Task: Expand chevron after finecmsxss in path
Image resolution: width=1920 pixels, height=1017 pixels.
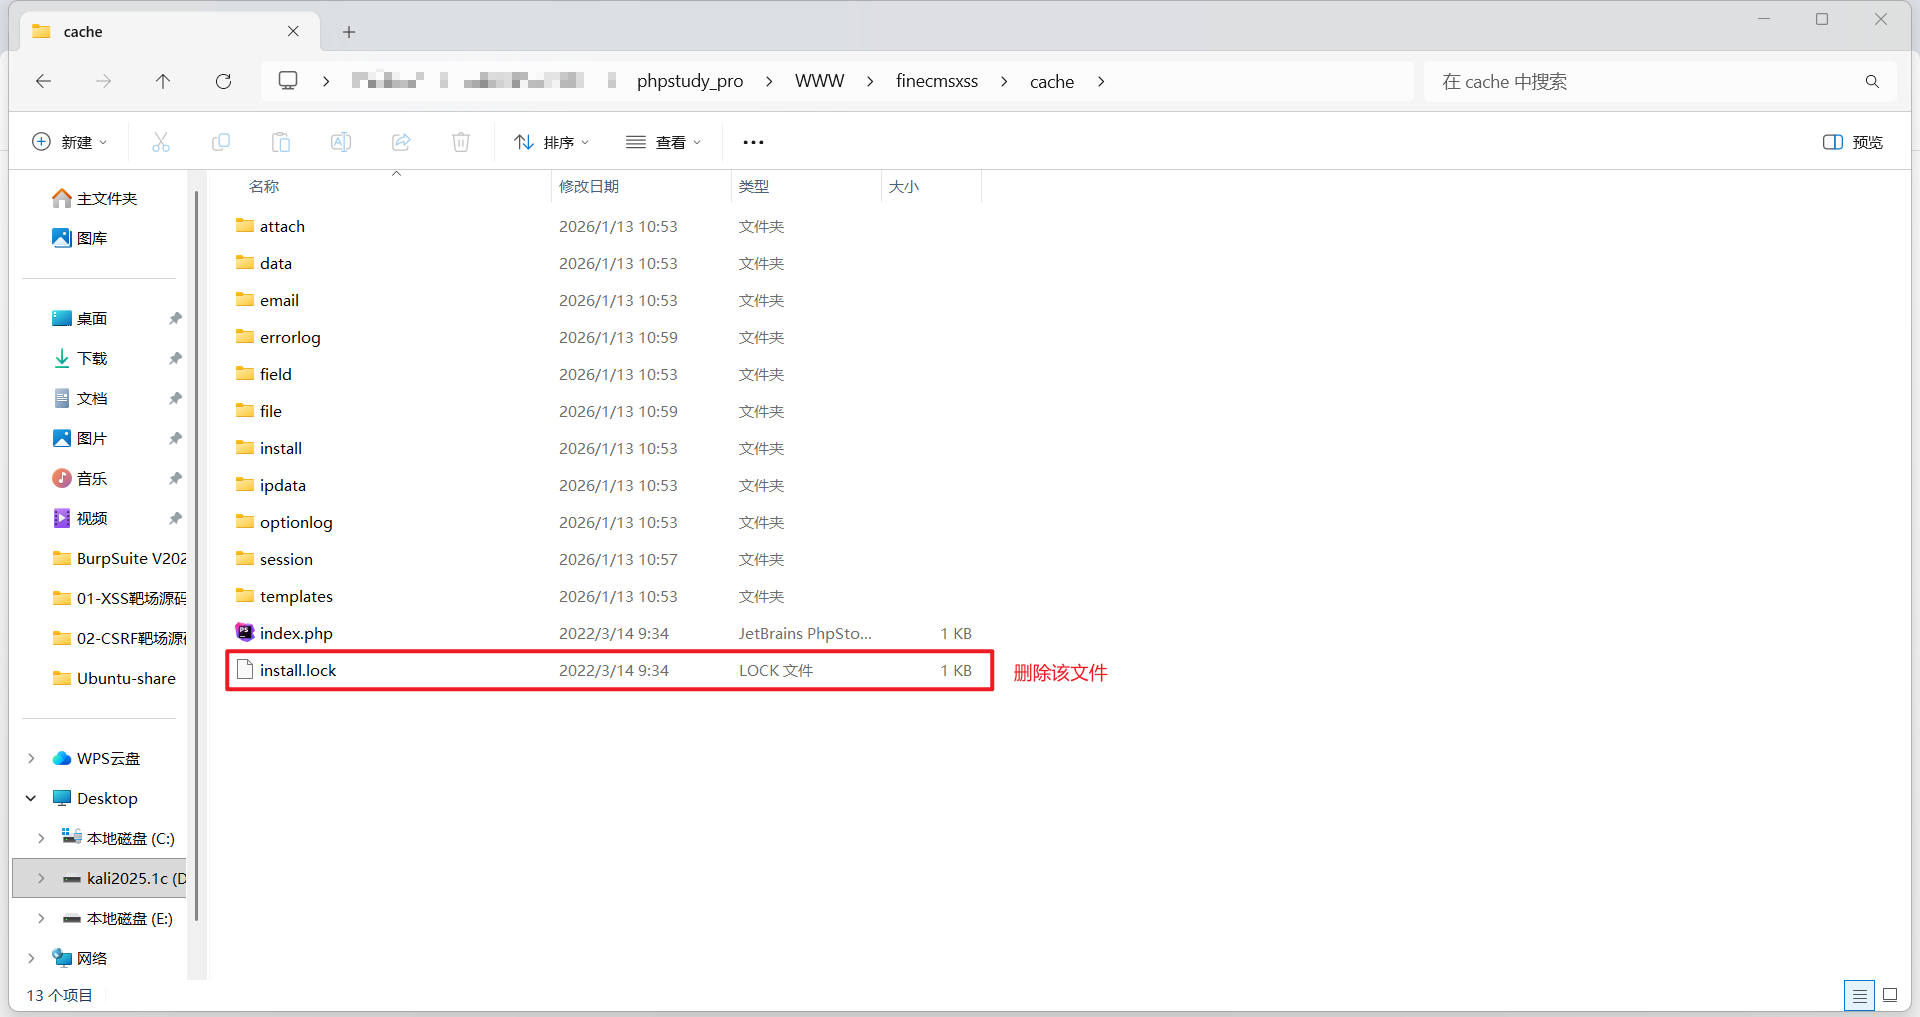Action: pyautogui.click(x=1004, y=81)
